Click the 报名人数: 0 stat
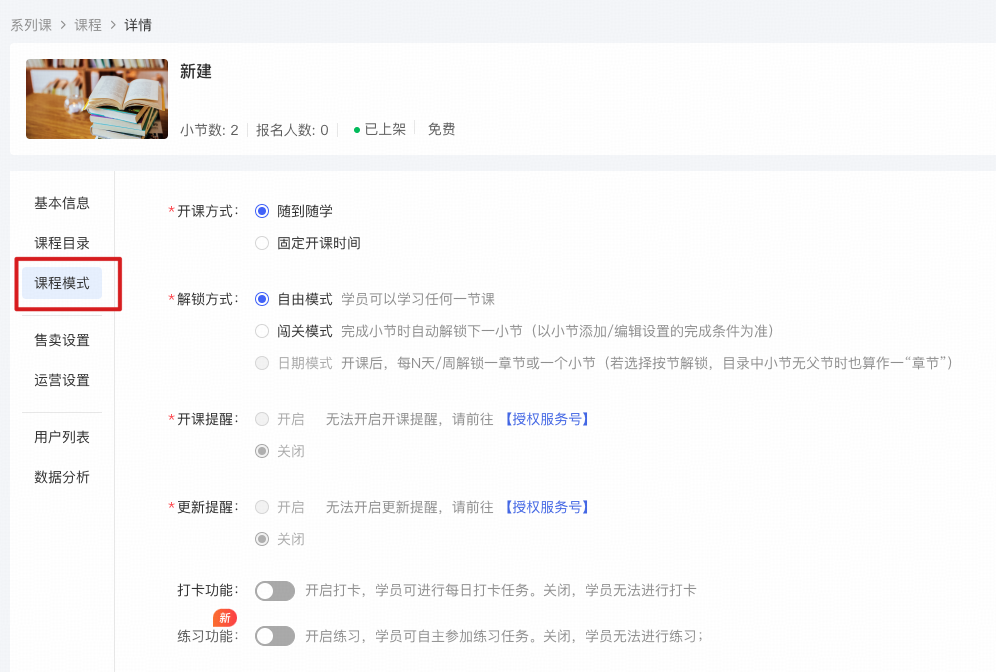This screenshot has height=672, width=996. pyautogui.click(x=292, y=130)
